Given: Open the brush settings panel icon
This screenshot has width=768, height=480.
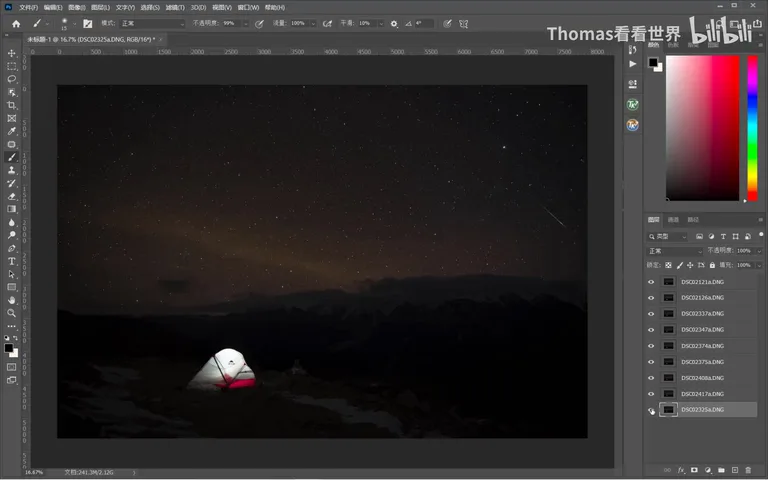Looking at the screenshot, I should tap(88, 24).
